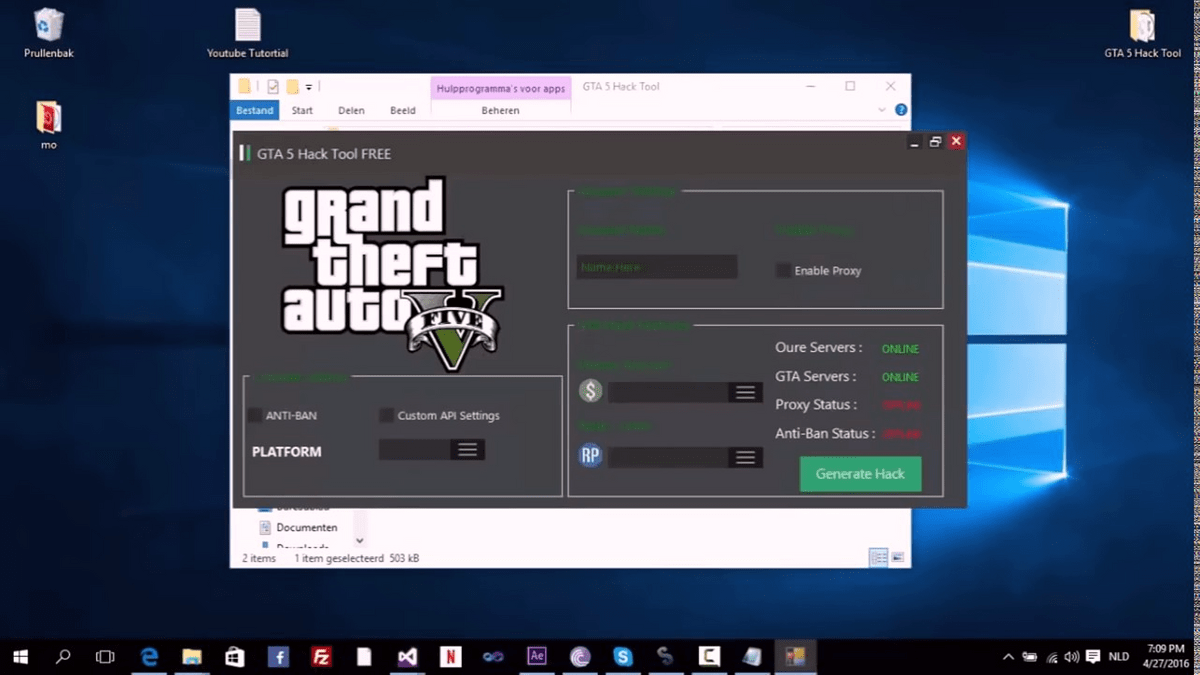Screen dimensions: 1200x675
Task: Click the network Wi-Fi tray icon
Action: tap(1051, 657)
